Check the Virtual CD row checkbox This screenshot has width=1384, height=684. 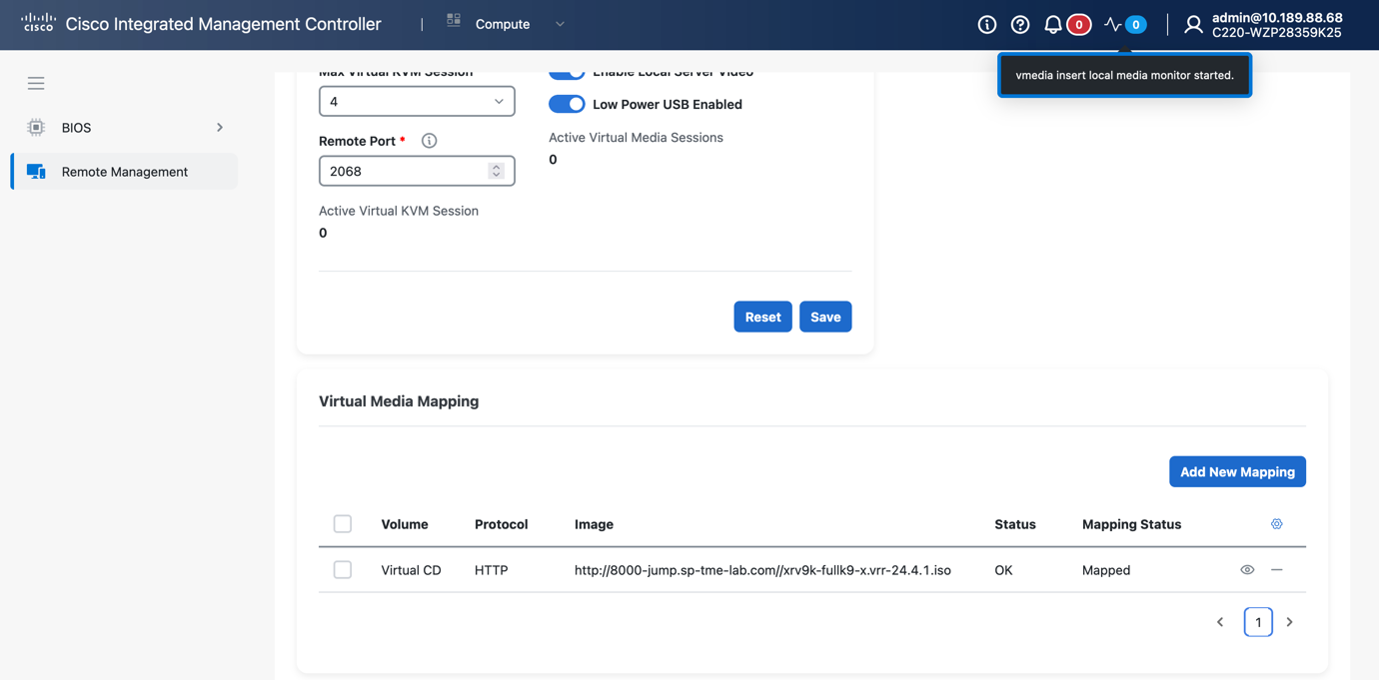click(x=342, y=570)
